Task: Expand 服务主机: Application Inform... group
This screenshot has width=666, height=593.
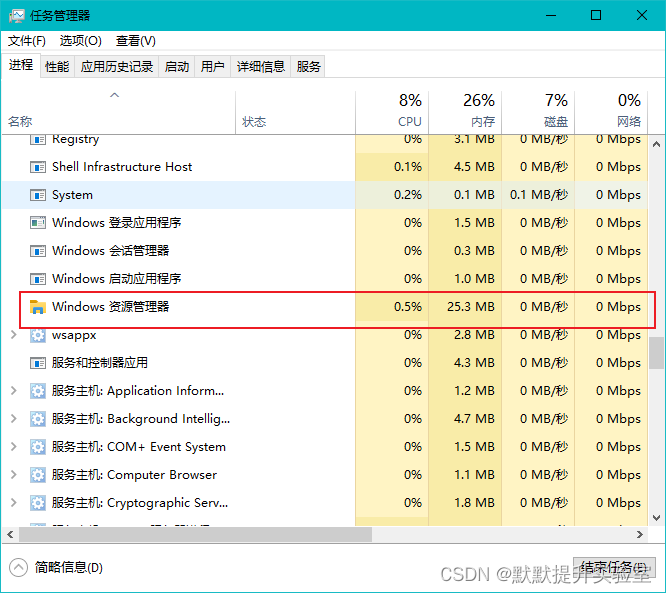Action: 14,390
